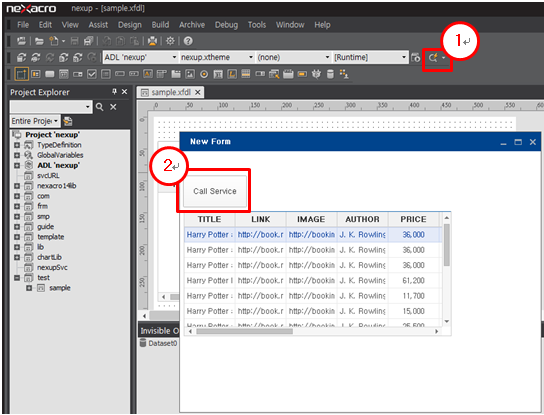Viewport: 544px width, 415px height.
Task: Expand the nexacro14lib tree node
Action: point(17,186)
